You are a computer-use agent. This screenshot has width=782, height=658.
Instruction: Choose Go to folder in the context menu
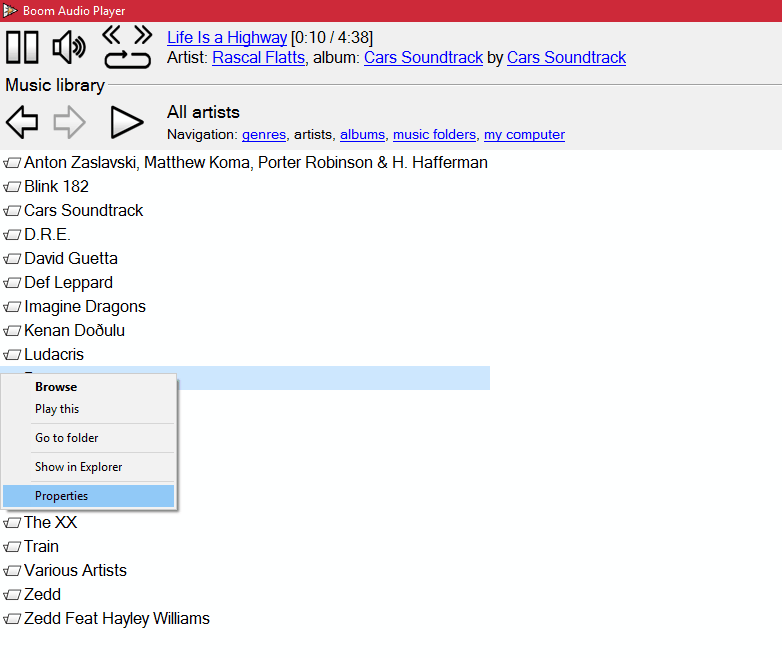tap(89, 438)
